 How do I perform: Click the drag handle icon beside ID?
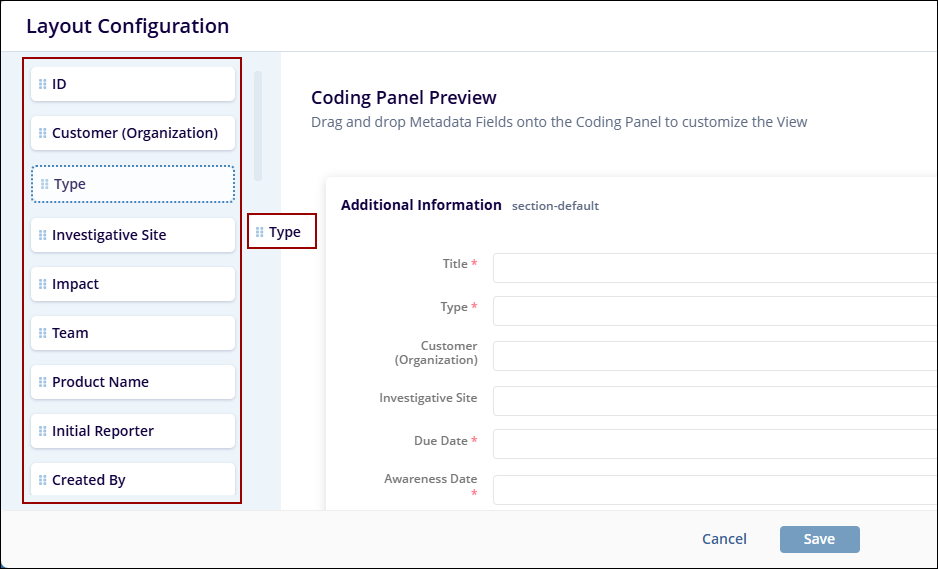(x=43, y=84)
